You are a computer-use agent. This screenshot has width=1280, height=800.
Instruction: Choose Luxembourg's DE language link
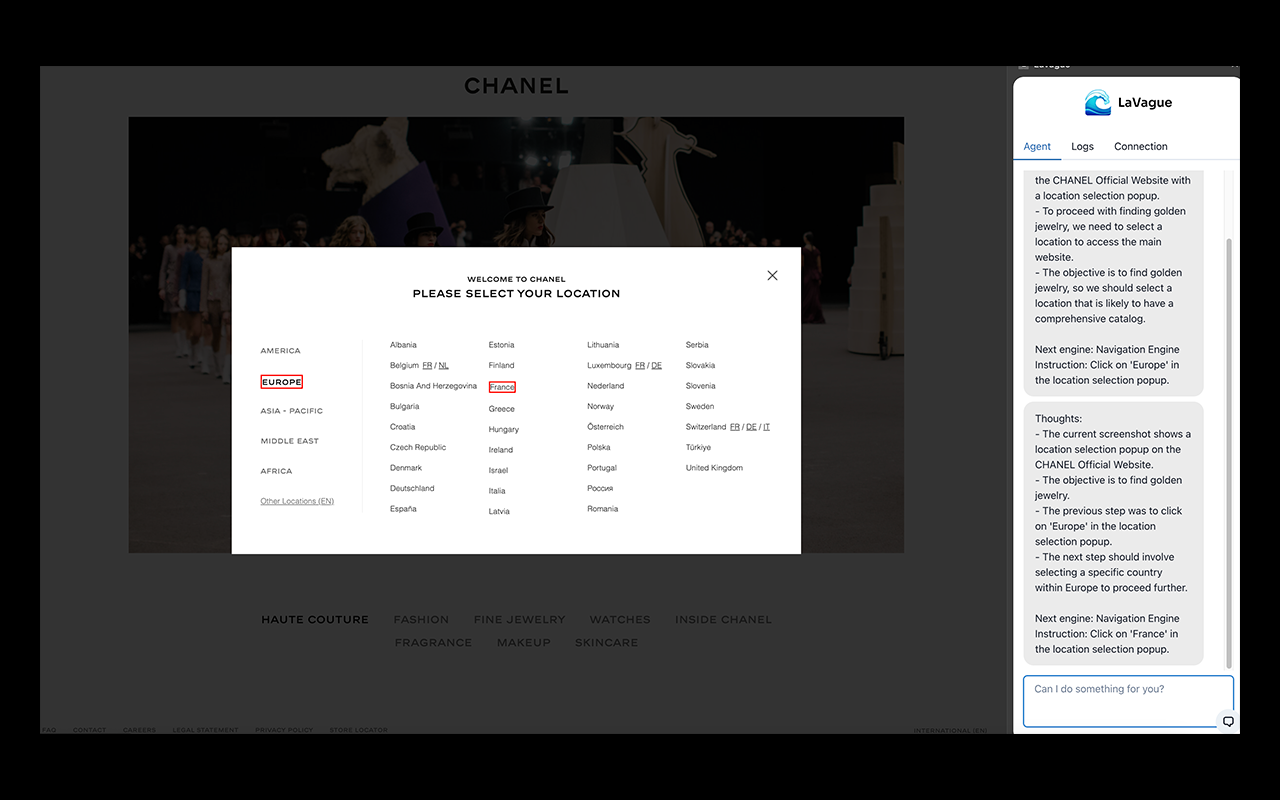(657, 366)
